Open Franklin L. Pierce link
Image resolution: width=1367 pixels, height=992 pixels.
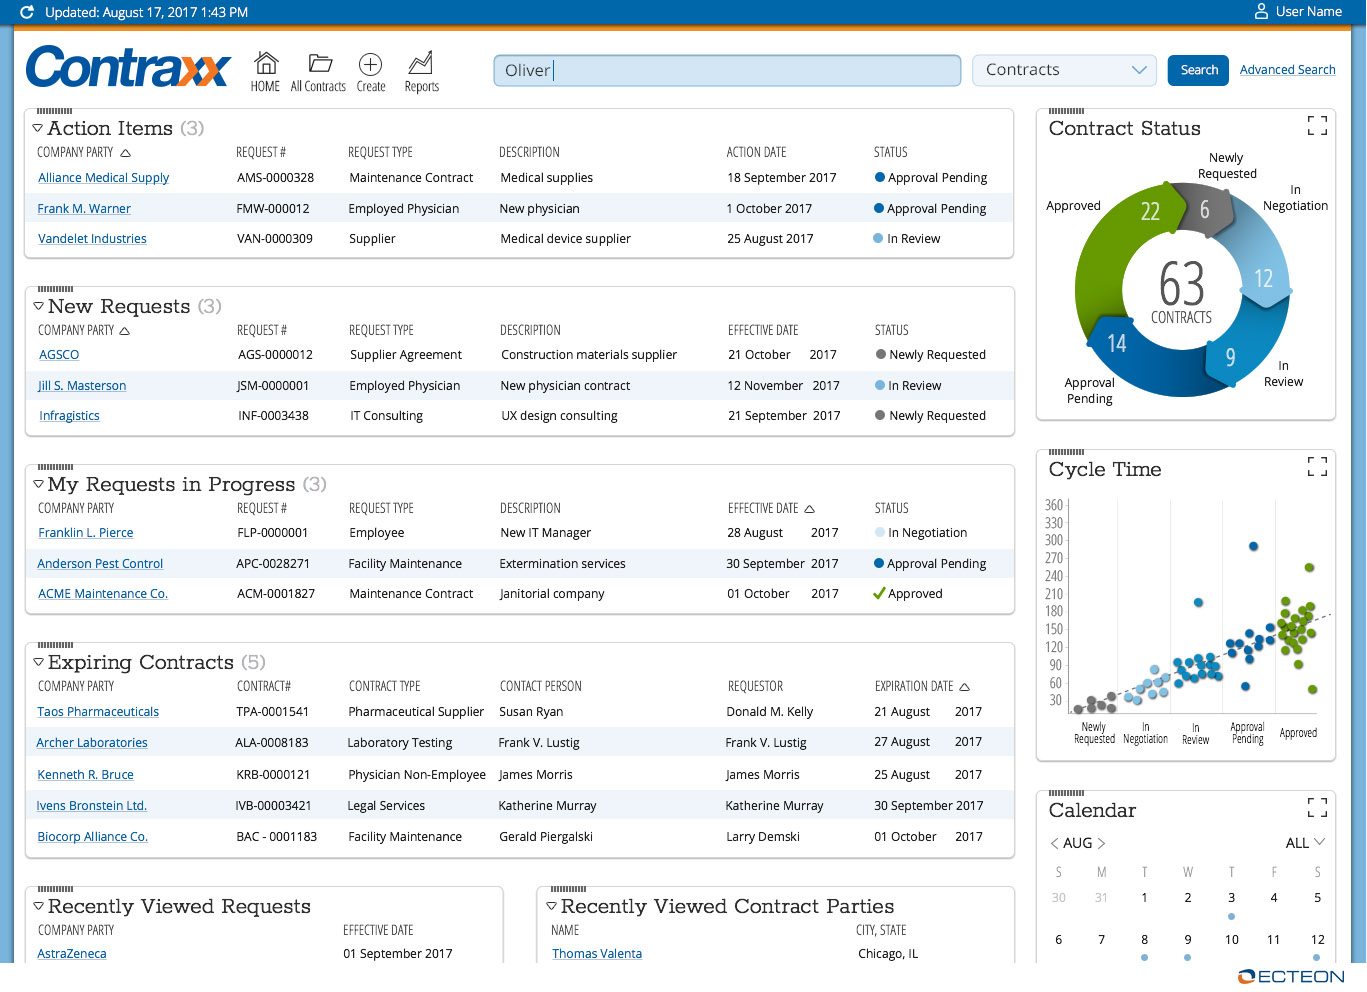(85, 533)
